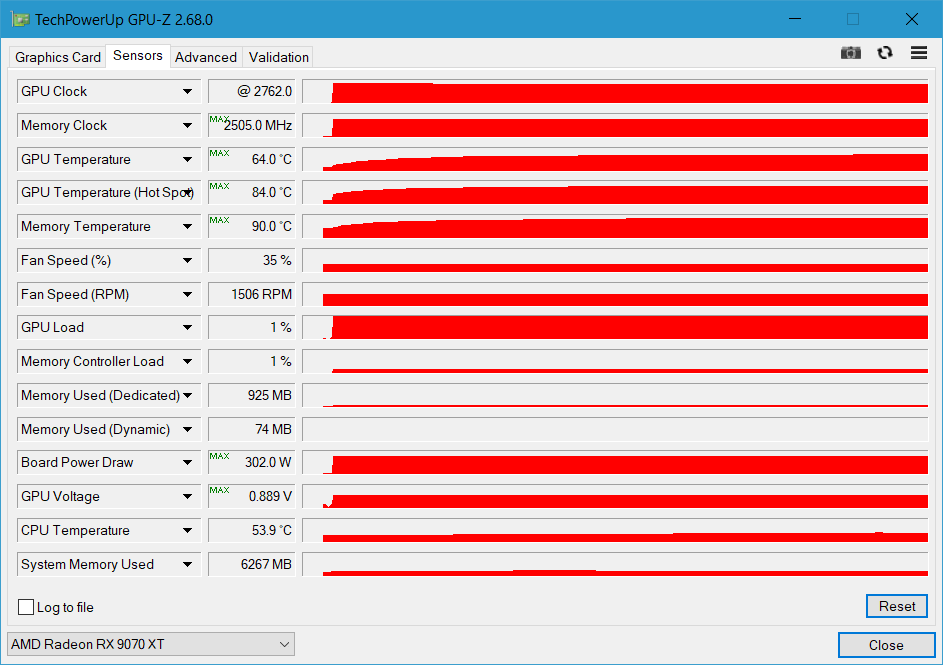Open the Advanced tab

[206, 57]
